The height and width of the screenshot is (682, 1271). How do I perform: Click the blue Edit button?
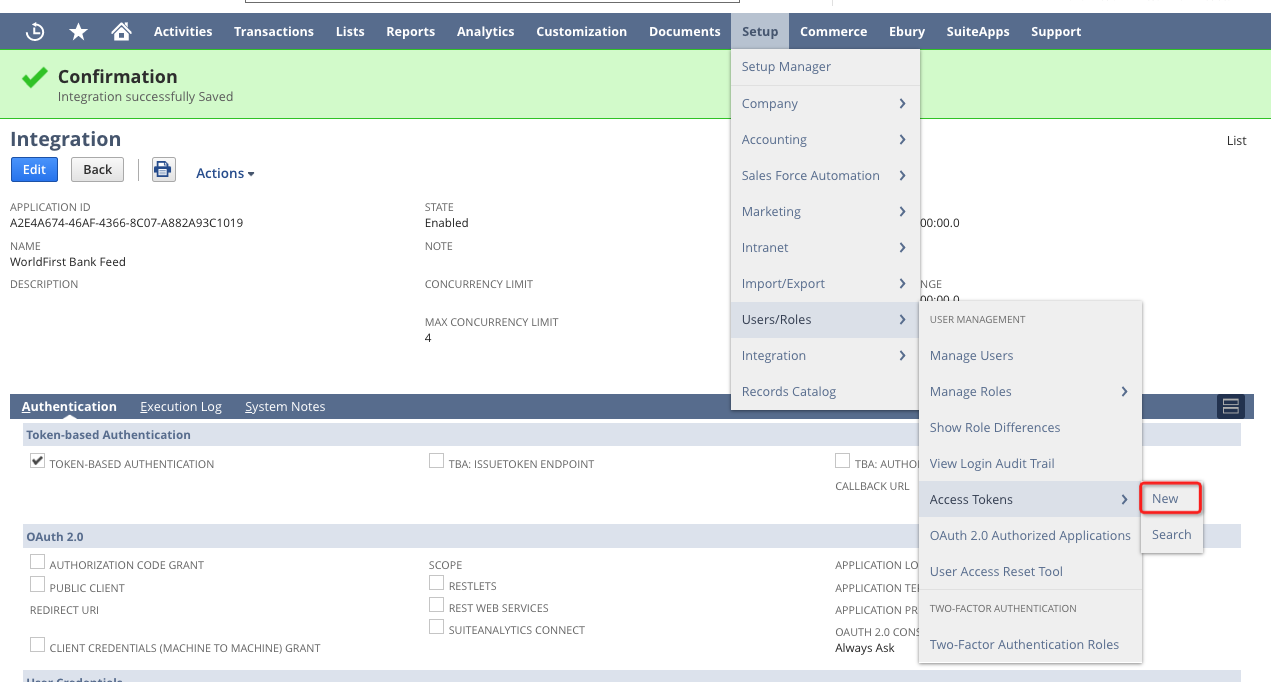[x=34, y=170]
